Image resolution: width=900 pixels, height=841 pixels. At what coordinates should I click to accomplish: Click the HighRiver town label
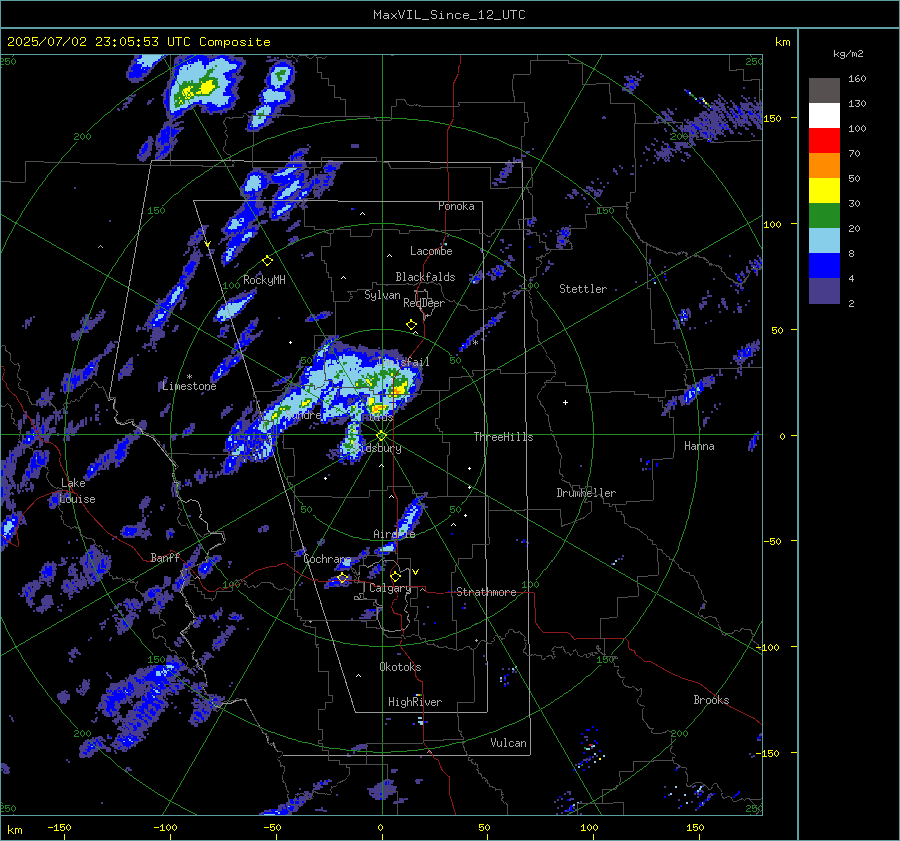point(415,702)
